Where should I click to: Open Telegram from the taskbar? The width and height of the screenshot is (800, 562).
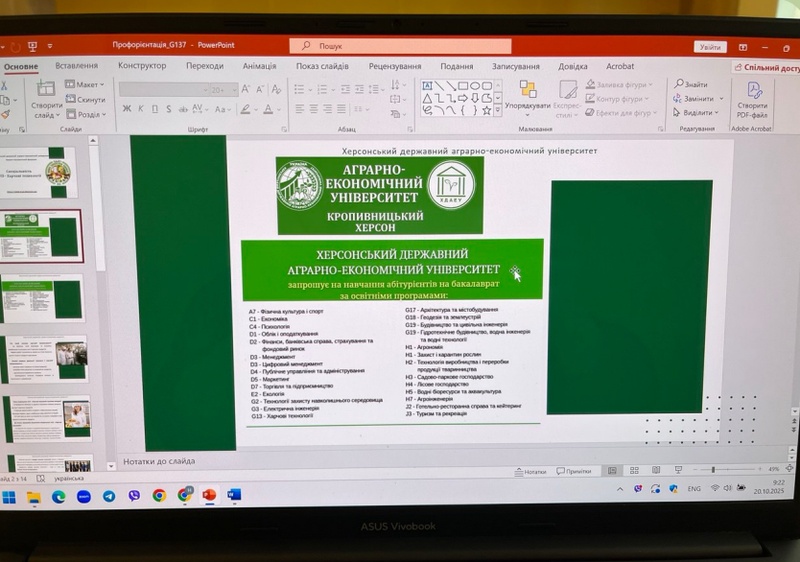pos(108,496)
